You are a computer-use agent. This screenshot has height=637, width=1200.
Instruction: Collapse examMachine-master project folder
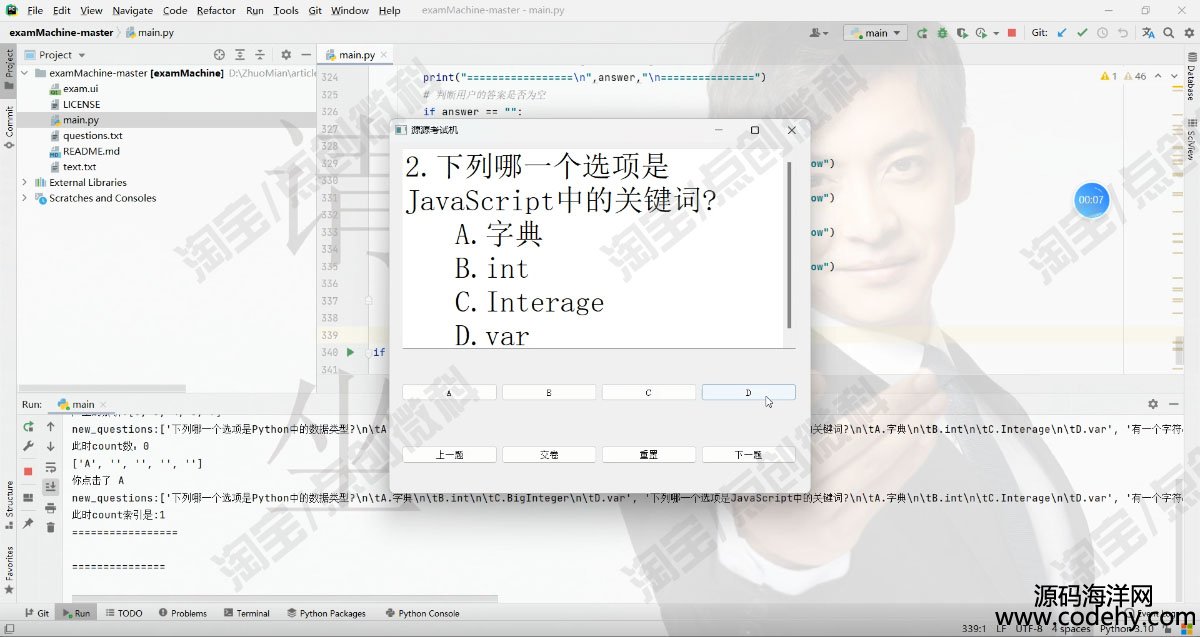pyautogui.click(x=25, y=73)
